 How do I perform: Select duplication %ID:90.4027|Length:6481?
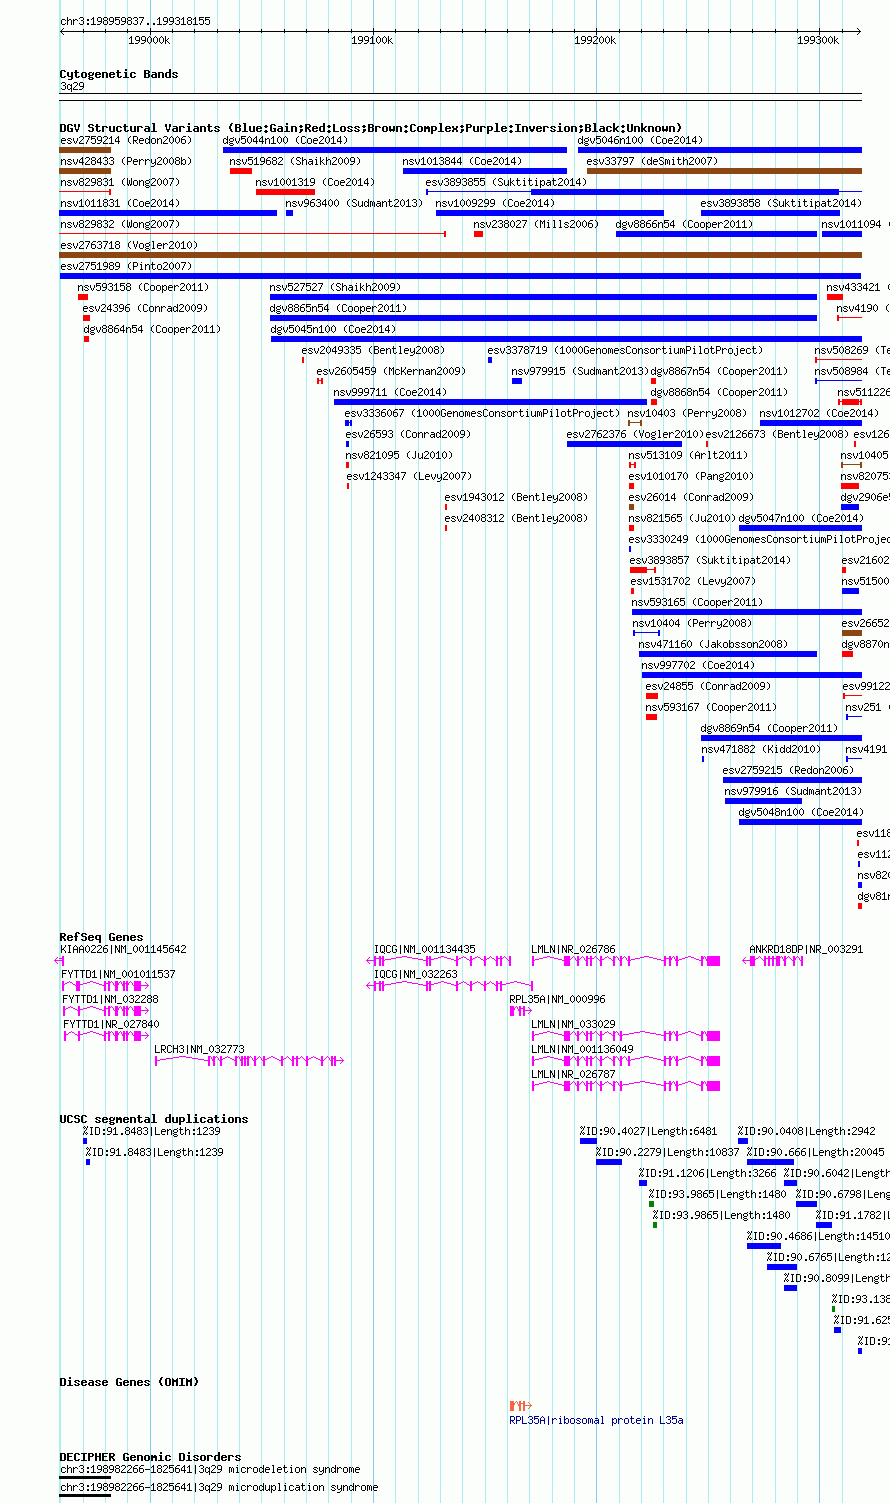649,1131
